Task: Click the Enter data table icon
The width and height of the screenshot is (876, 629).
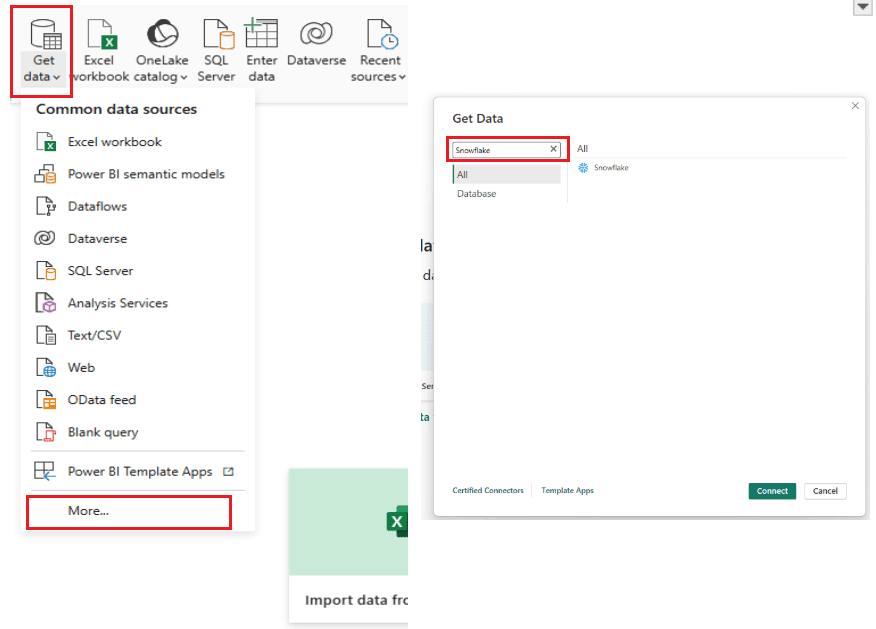Action: pyautogui.click(x=261, y=33)
